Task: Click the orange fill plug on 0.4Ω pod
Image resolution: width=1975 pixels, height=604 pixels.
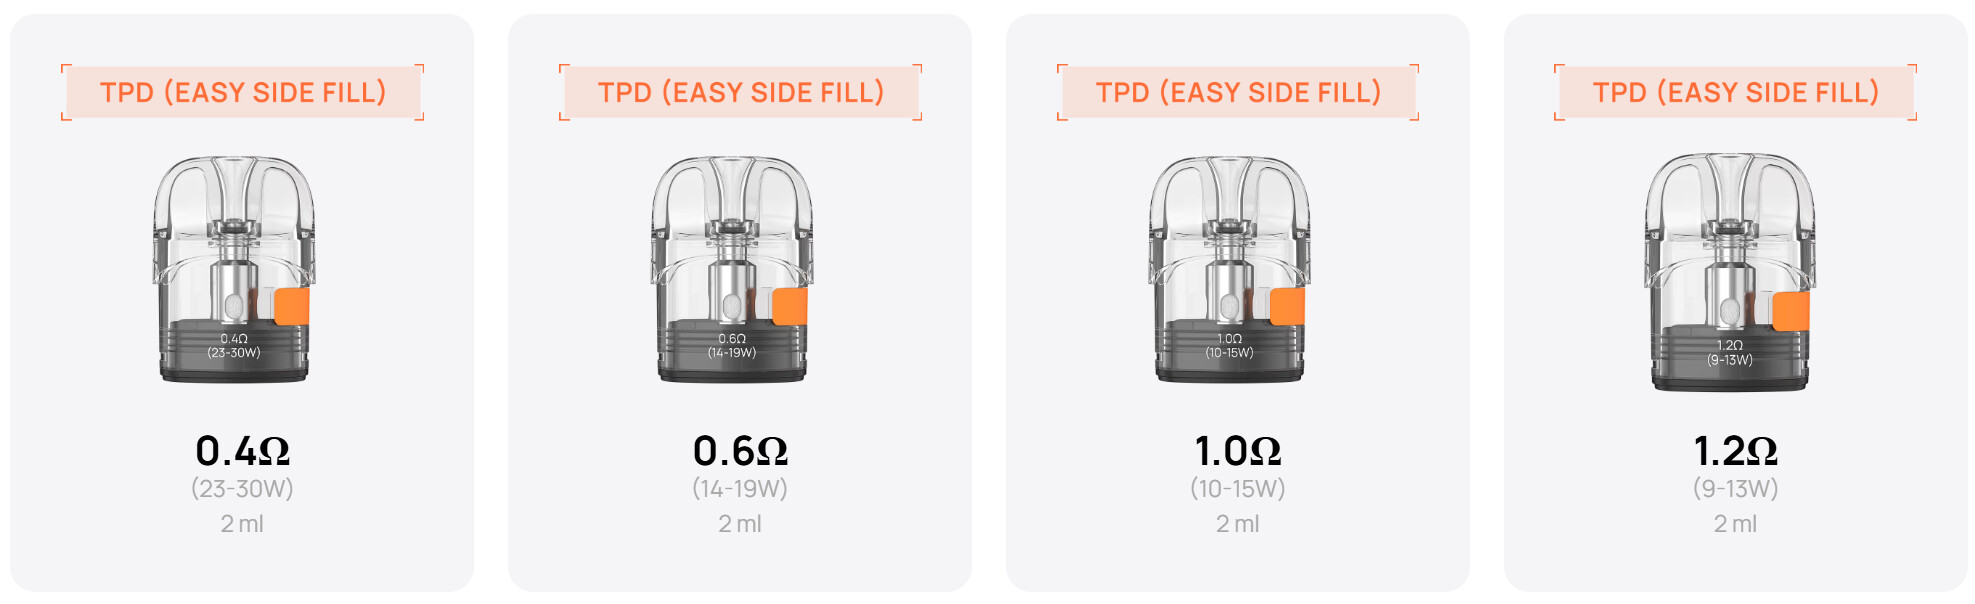Action: pos(291,306)
